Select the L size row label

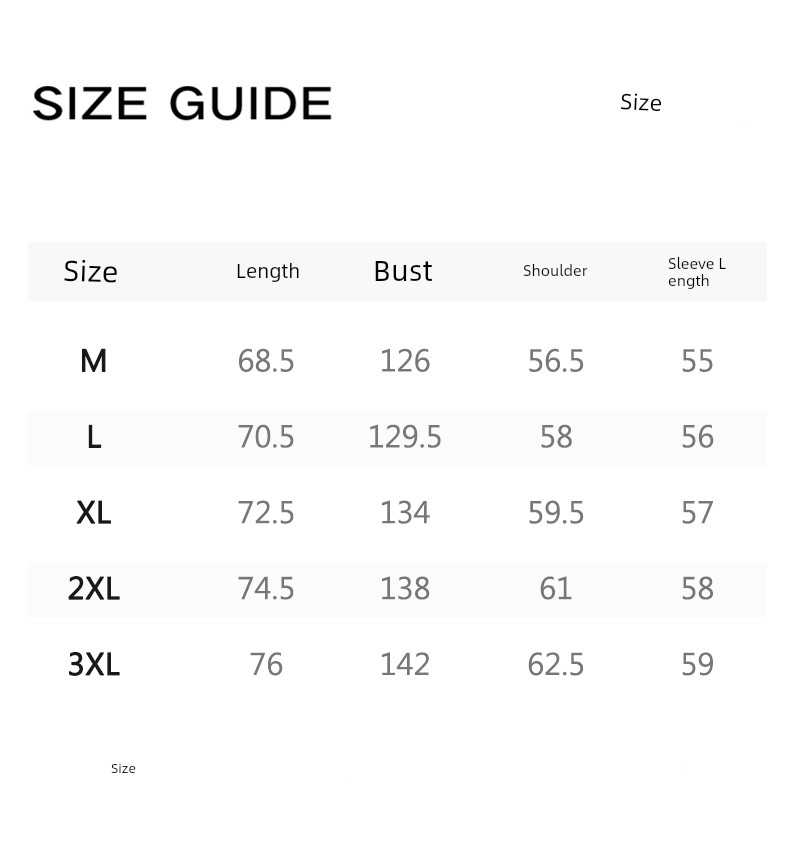(94, 437)
